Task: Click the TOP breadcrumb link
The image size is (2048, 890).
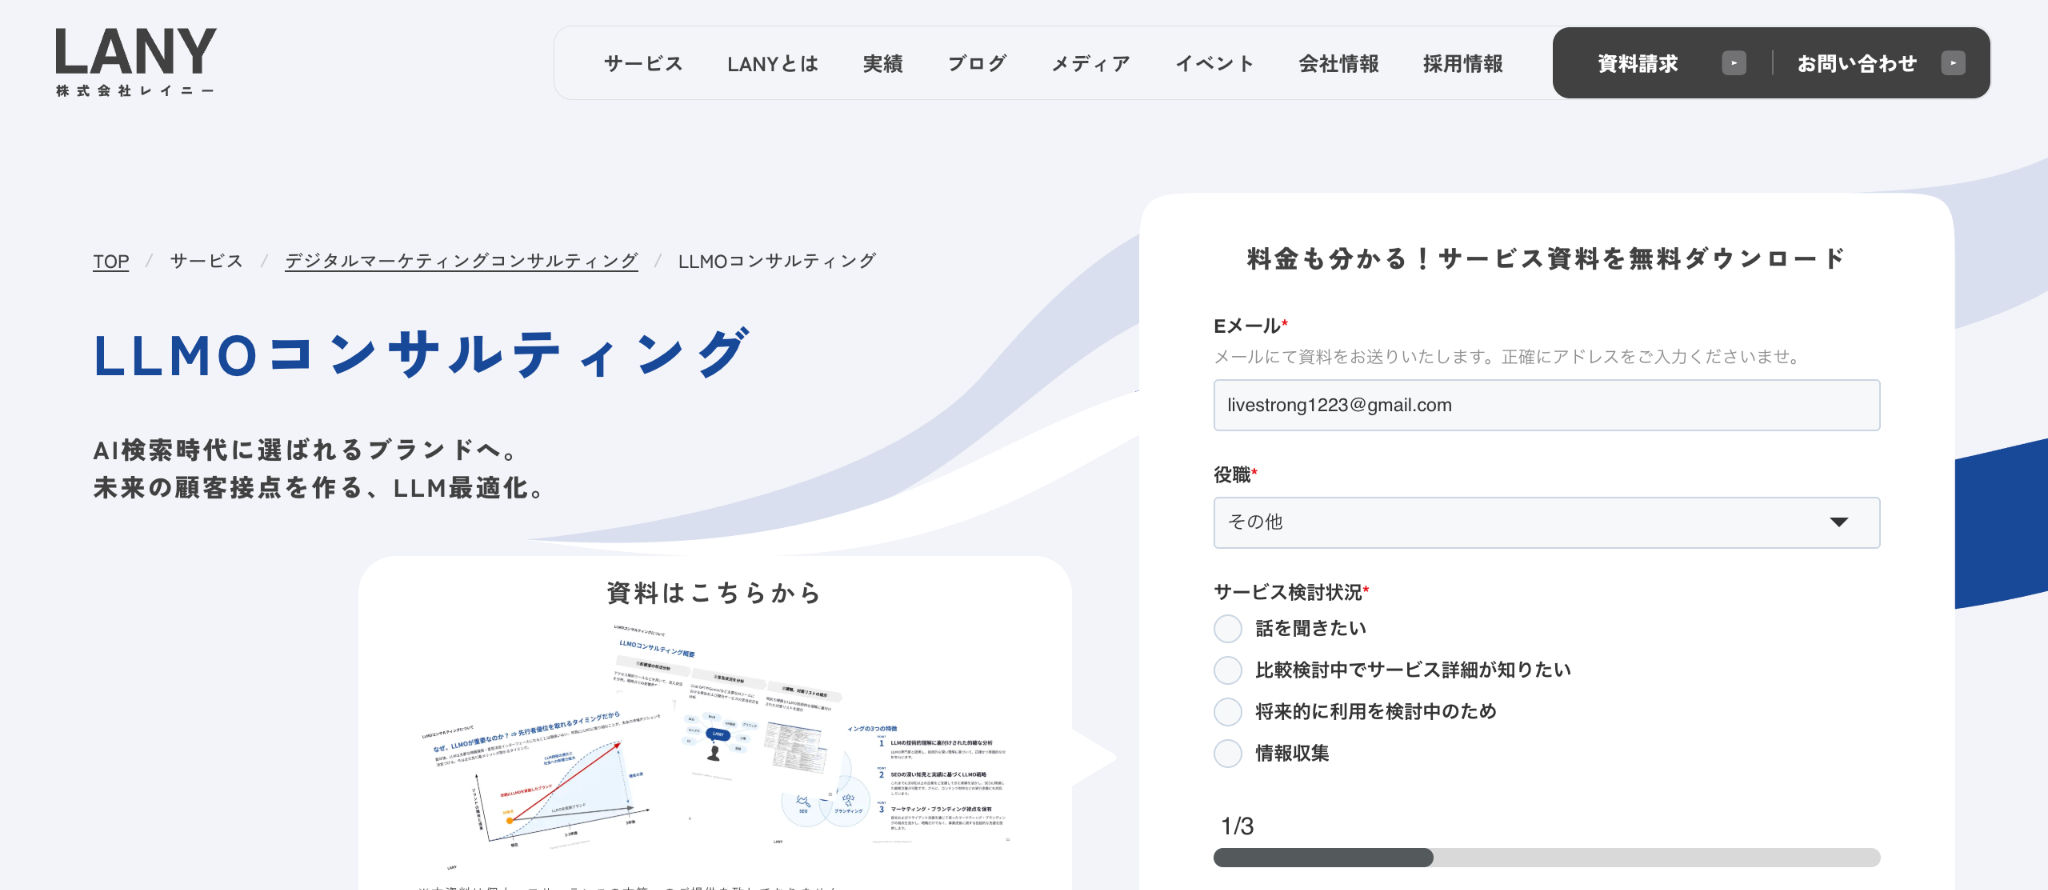Action: point(111,261)
